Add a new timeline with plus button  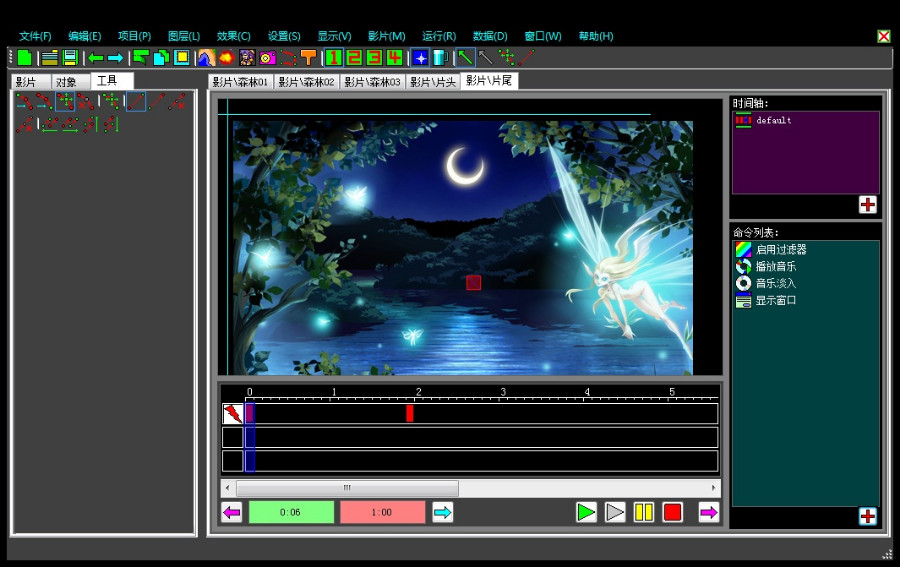[x=867, y=204]
